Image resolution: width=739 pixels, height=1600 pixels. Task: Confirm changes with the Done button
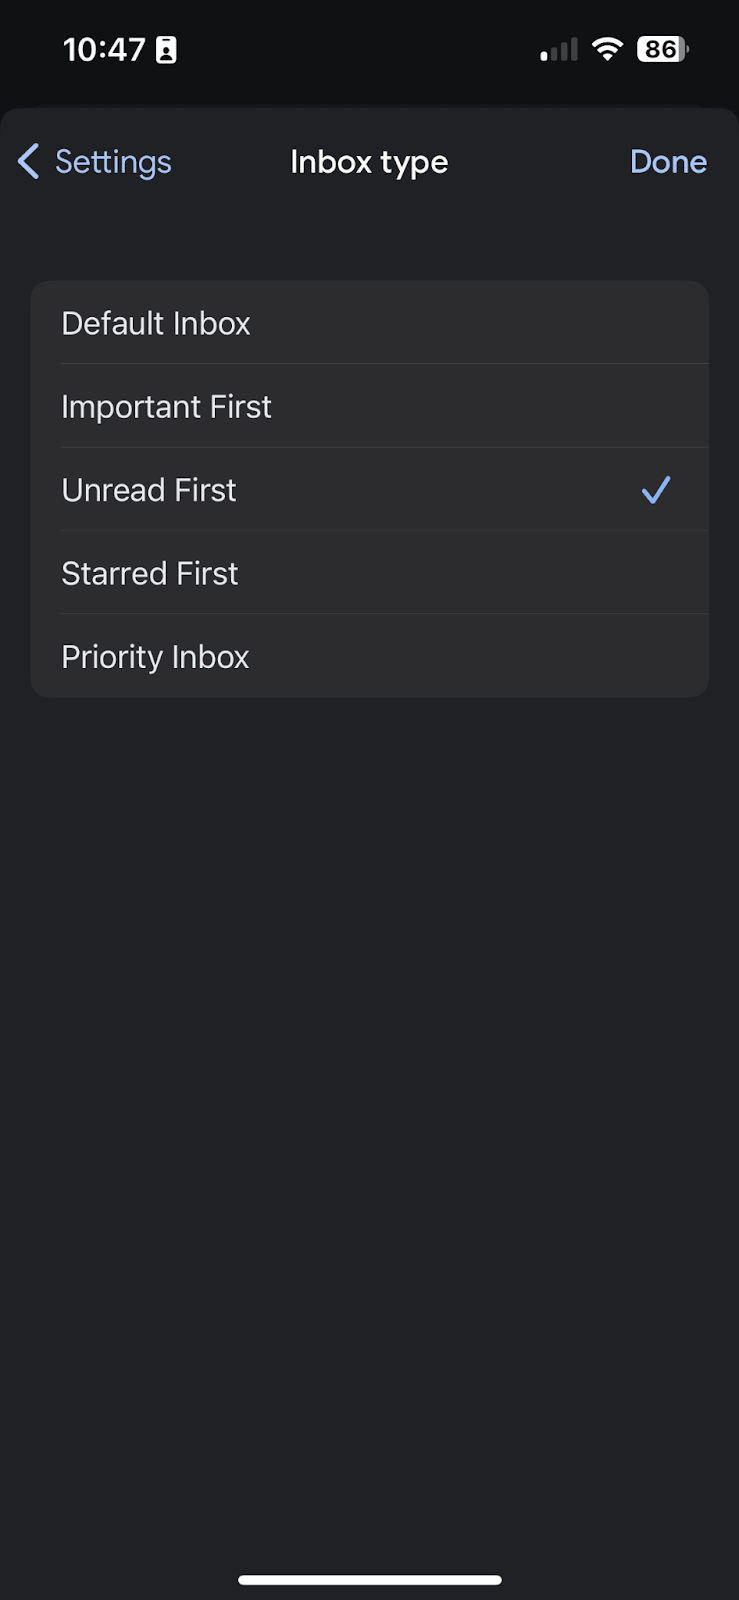668,161
